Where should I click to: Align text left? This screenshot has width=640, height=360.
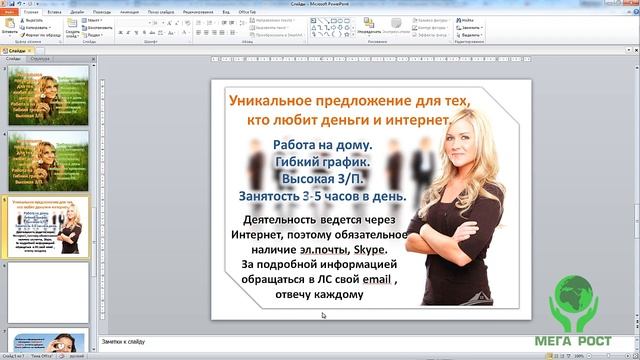point(198,33)
